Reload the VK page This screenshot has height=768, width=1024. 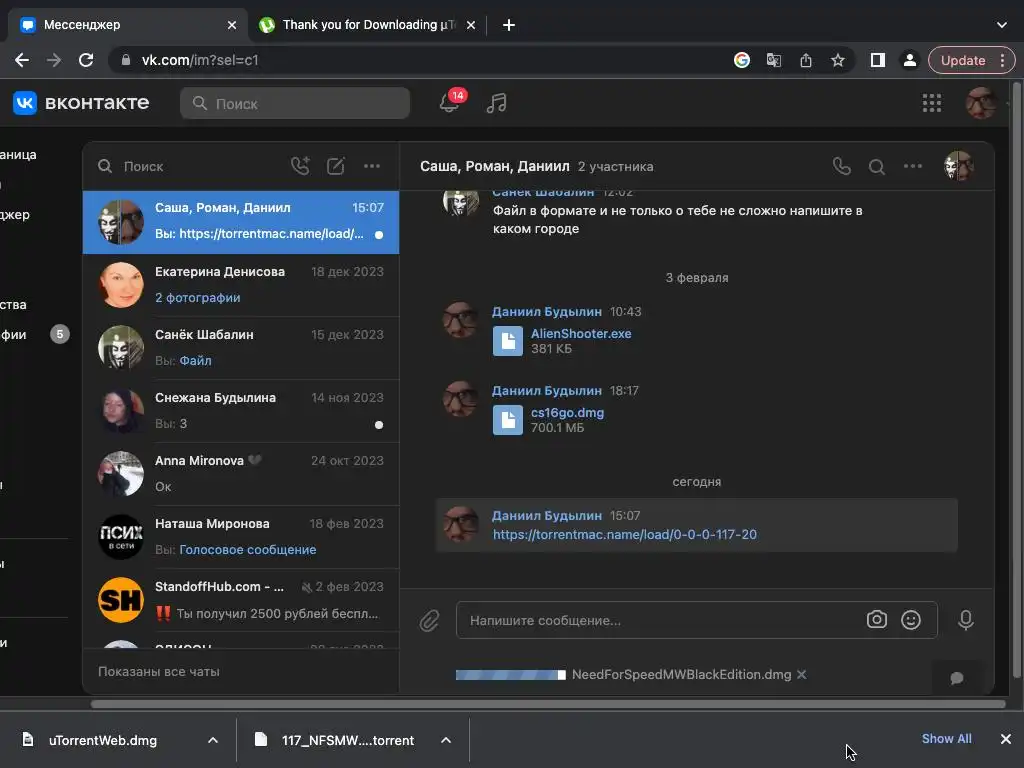coord(86,60)
